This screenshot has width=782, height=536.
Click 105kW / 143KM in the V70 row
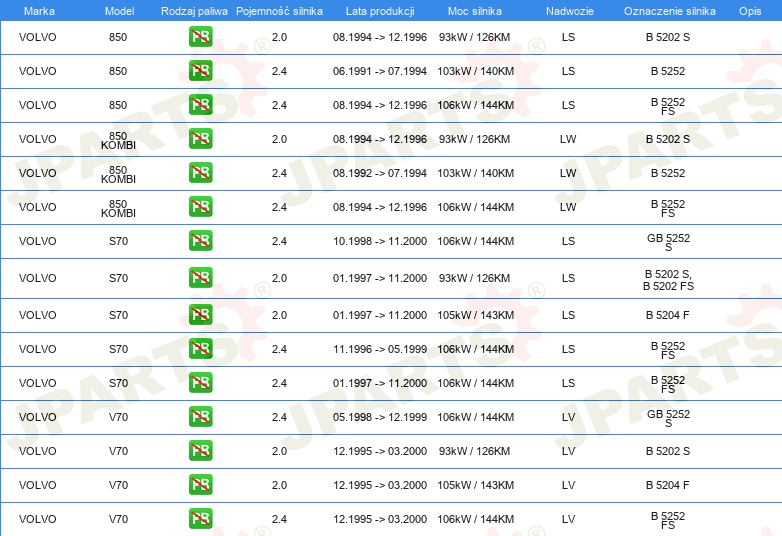point(476,485)
